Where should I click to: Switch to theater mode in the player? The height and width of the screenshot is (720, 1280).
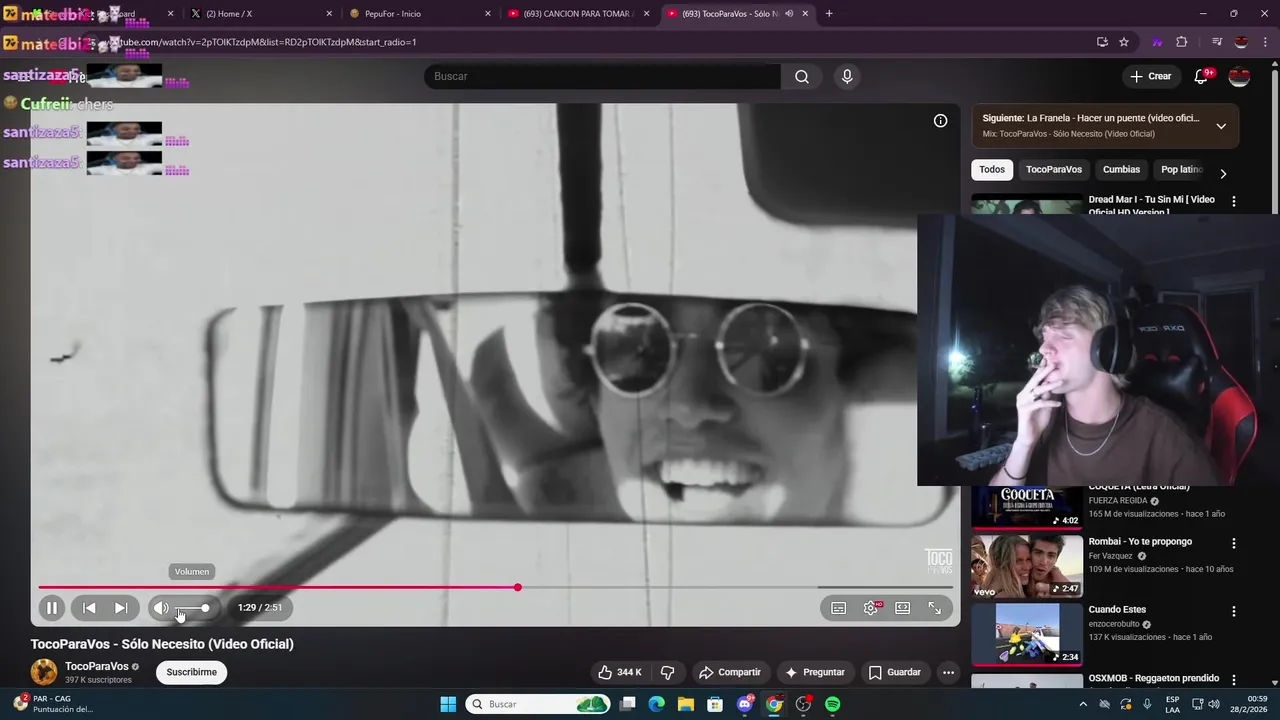coord(903,608)
